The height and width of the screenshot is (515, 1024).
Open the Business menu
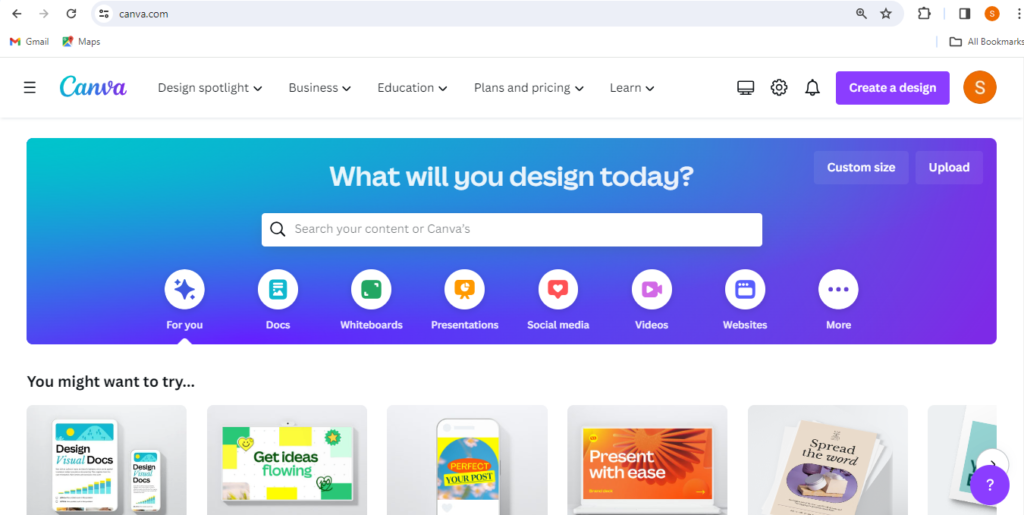tap(319, 87)
